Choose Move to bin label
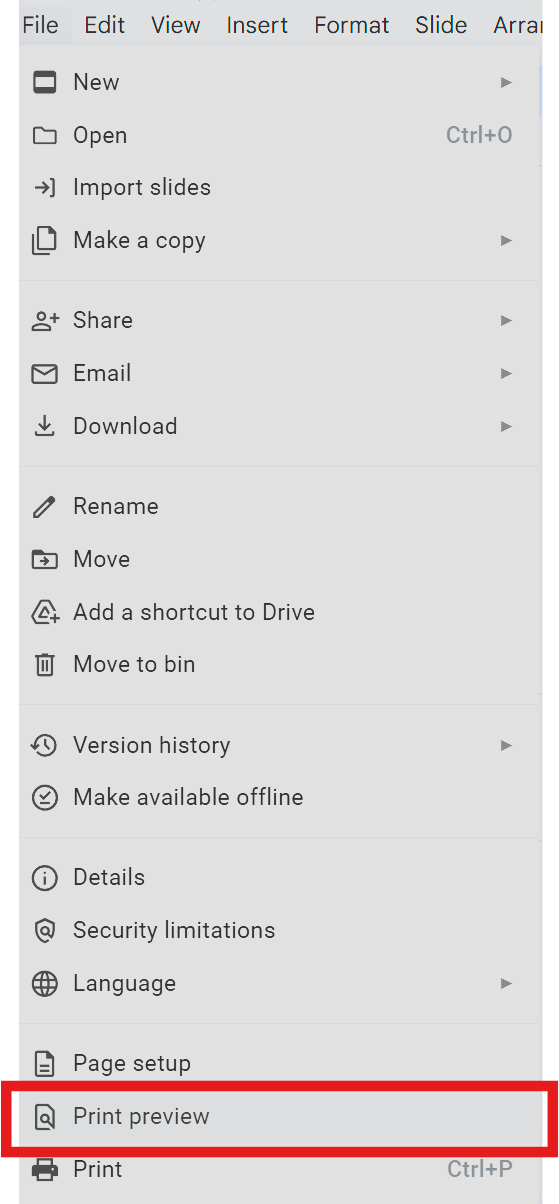Screen dimensions: 559x1204 point(134,664)
